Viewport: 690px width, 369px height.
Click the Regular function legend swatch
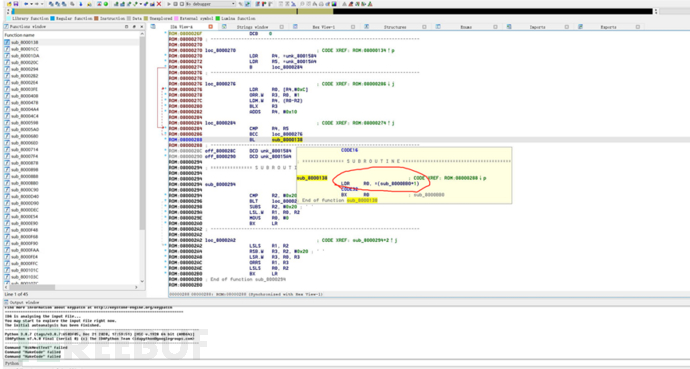pos(52,18)
